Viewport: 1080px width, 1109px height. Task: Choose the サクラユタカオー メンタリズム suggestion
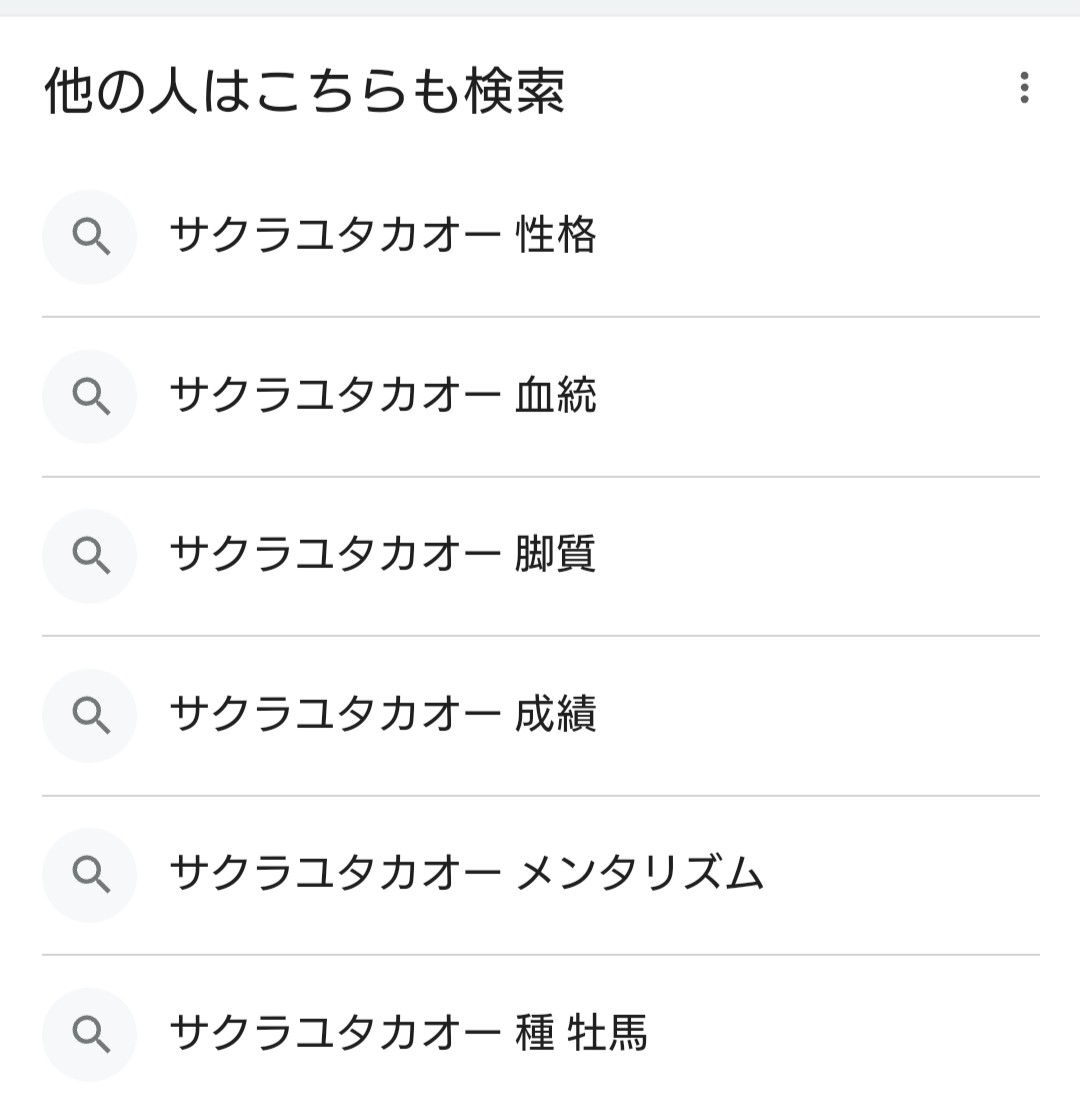(x=541, y=875)
